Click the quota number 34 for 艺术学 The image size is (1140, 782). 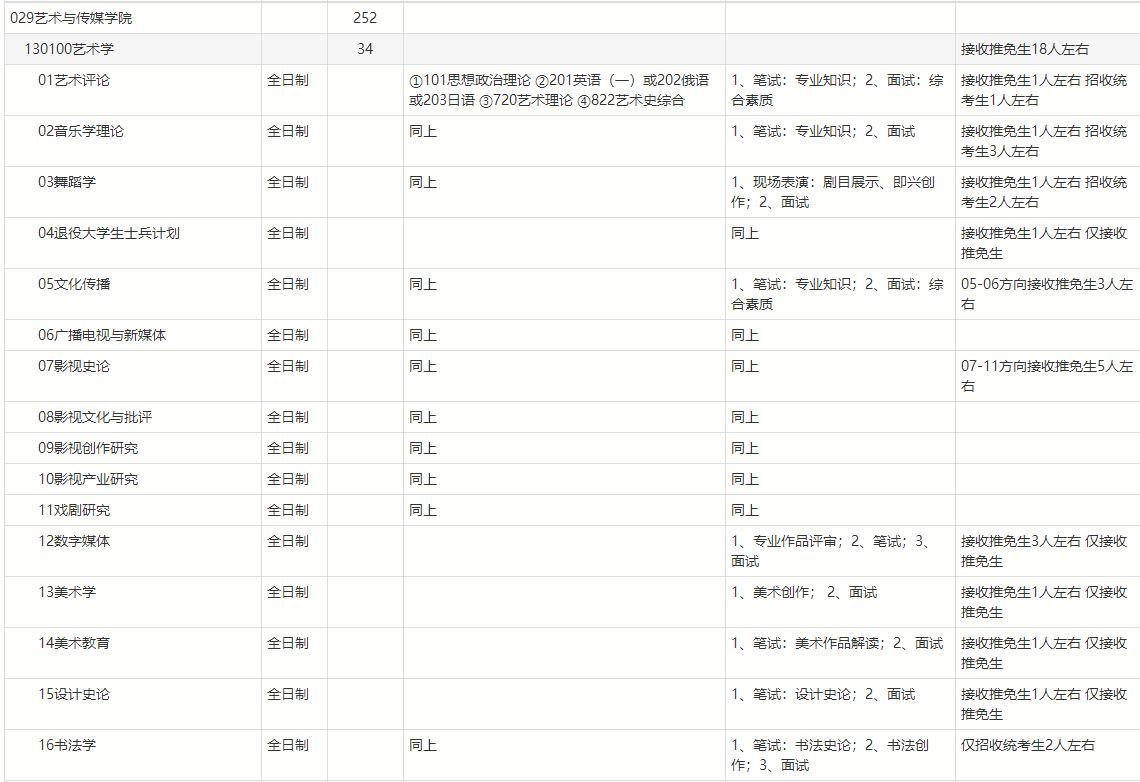click(x=365, y=49)
